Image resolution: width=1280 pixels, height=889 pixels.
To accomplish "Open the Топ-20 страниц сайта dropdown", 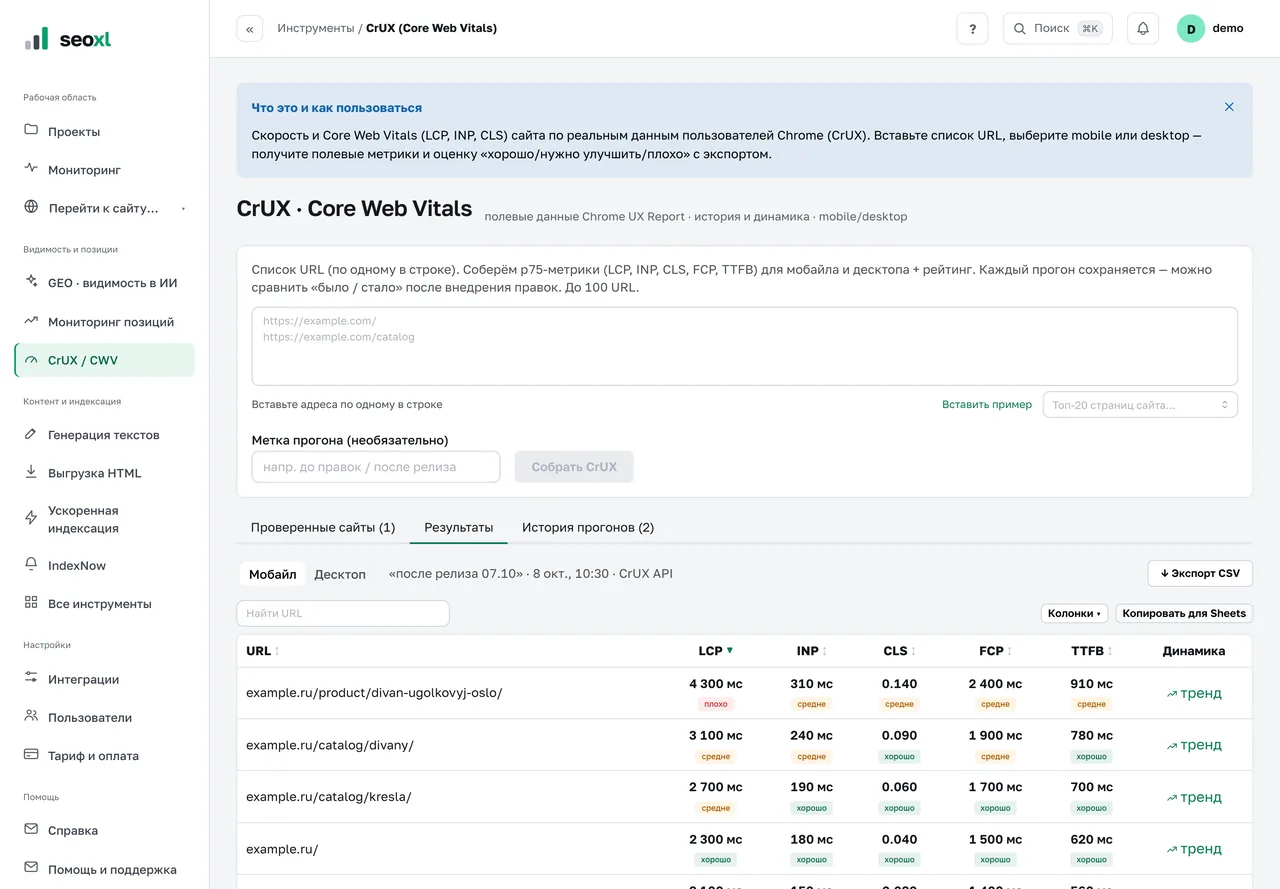I will click(x=1140, y=405).
